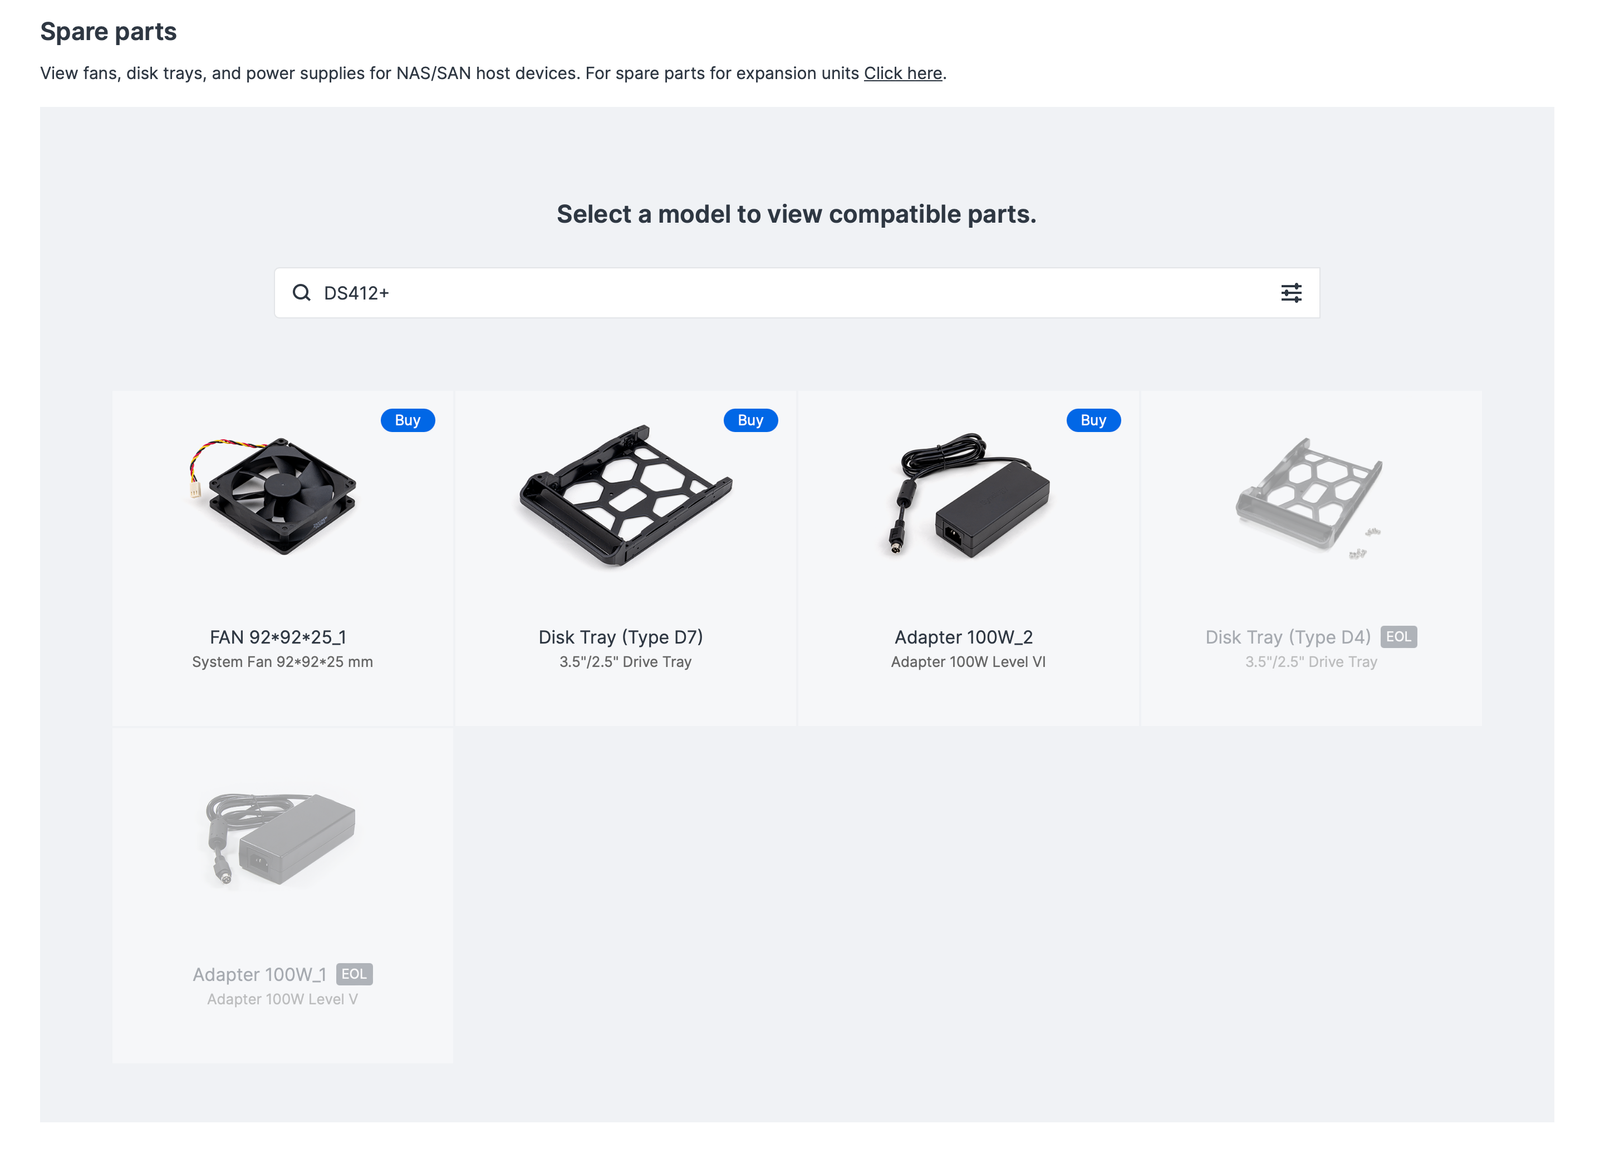This screenshot has height=1158, width=1600.
Task: Open the Adapter 100W_1 product image
Action: (x=281, y=838)
